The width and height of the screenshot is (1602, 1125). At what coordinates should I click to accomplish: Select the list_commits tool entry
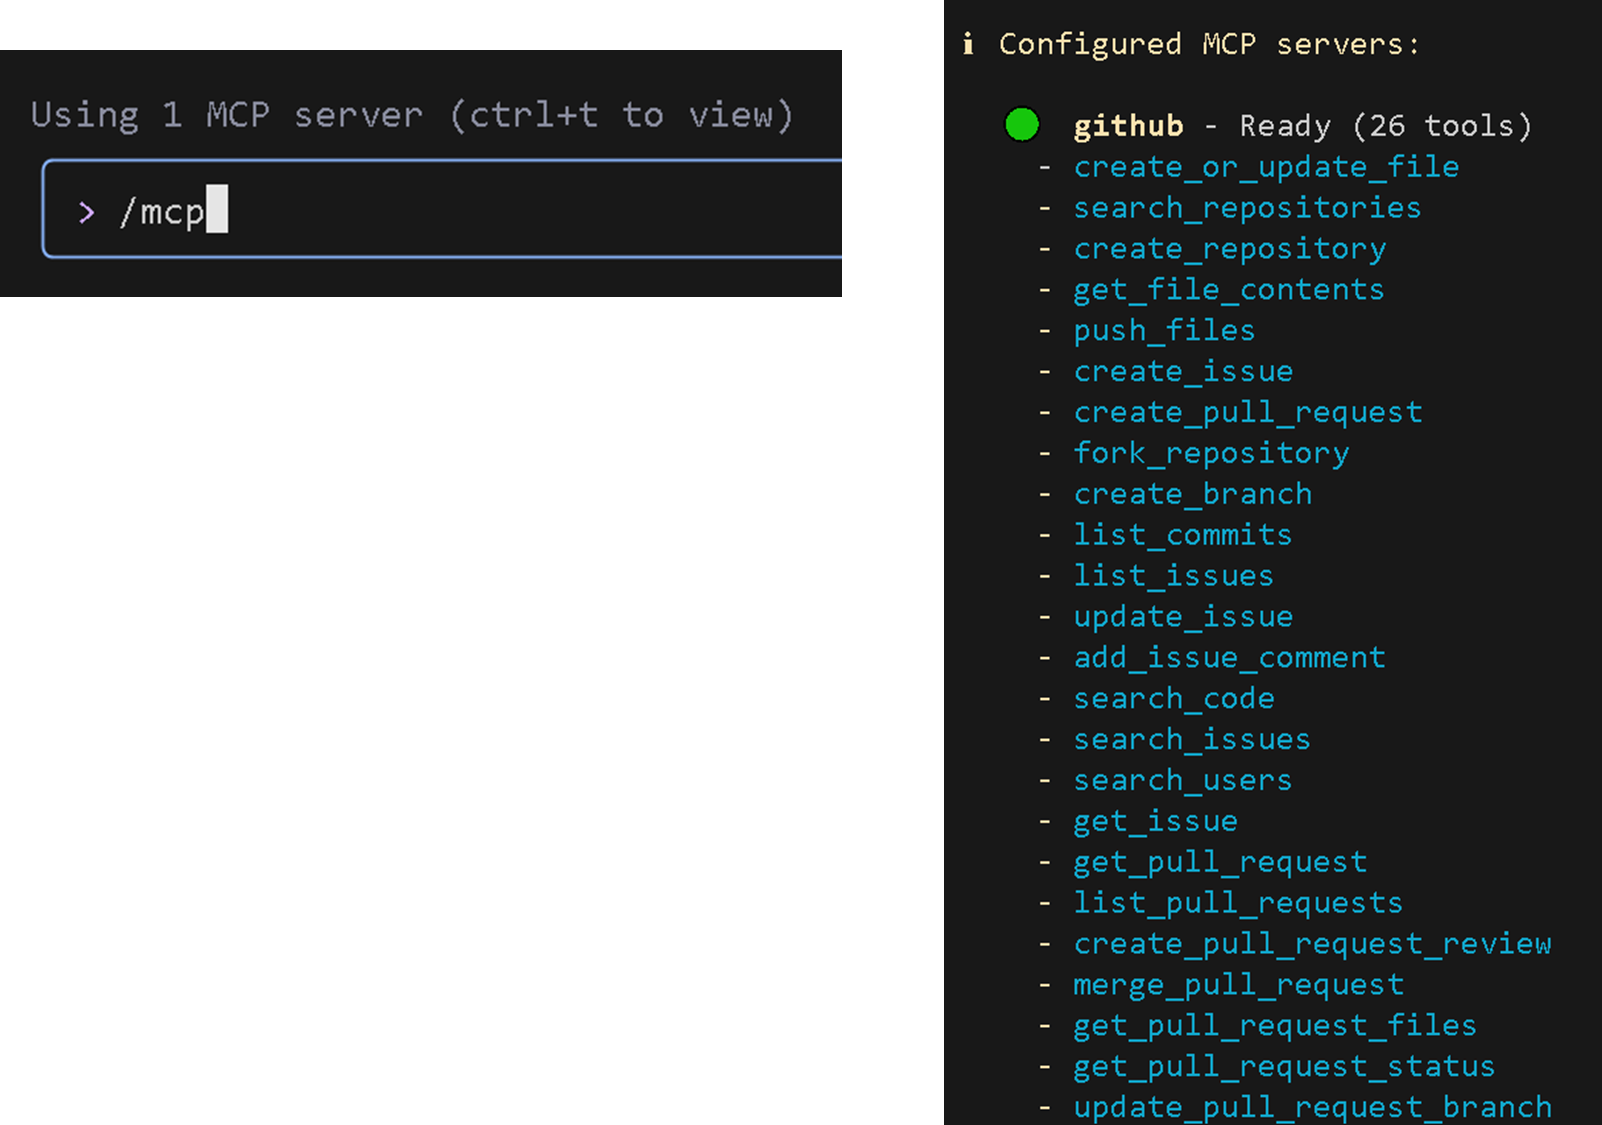(x=1183, y=535)
